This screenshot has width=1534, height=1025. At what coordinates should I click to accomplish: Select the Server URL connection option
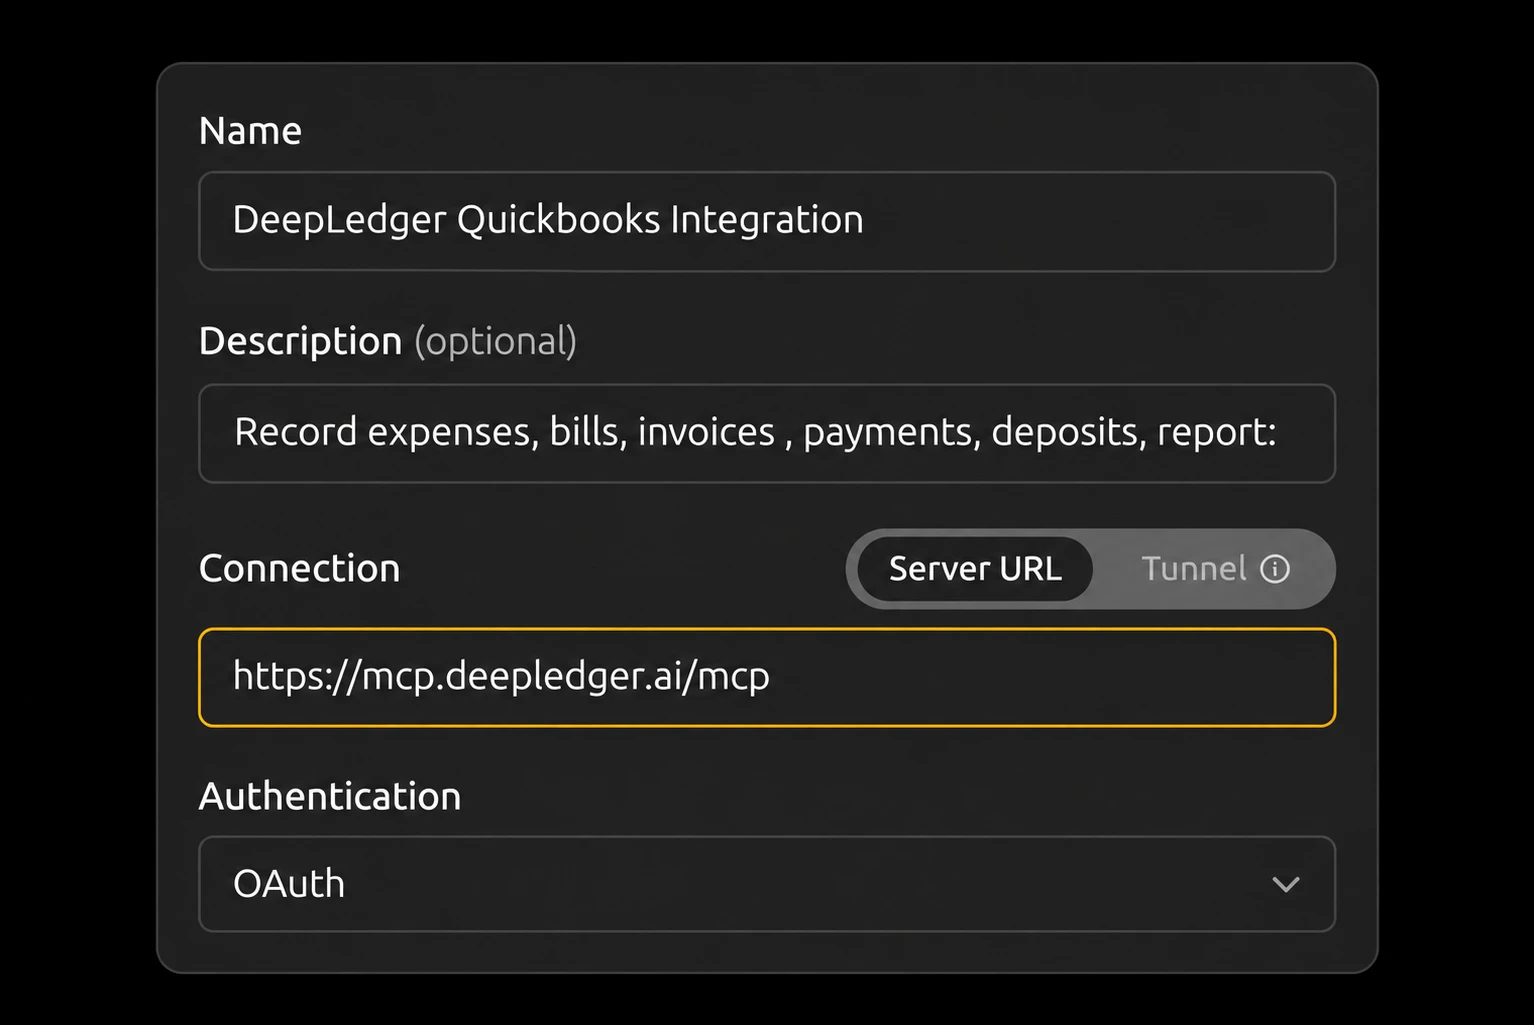coord(975,569)
